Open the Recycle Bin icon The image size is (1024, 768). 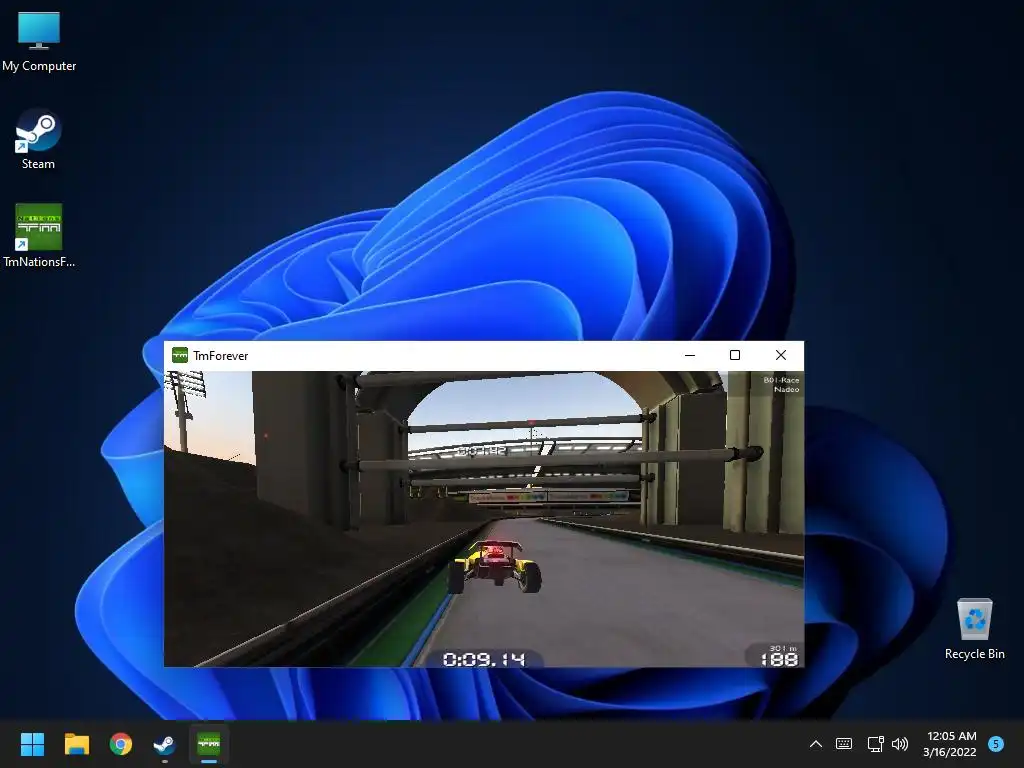coord(974,629)
